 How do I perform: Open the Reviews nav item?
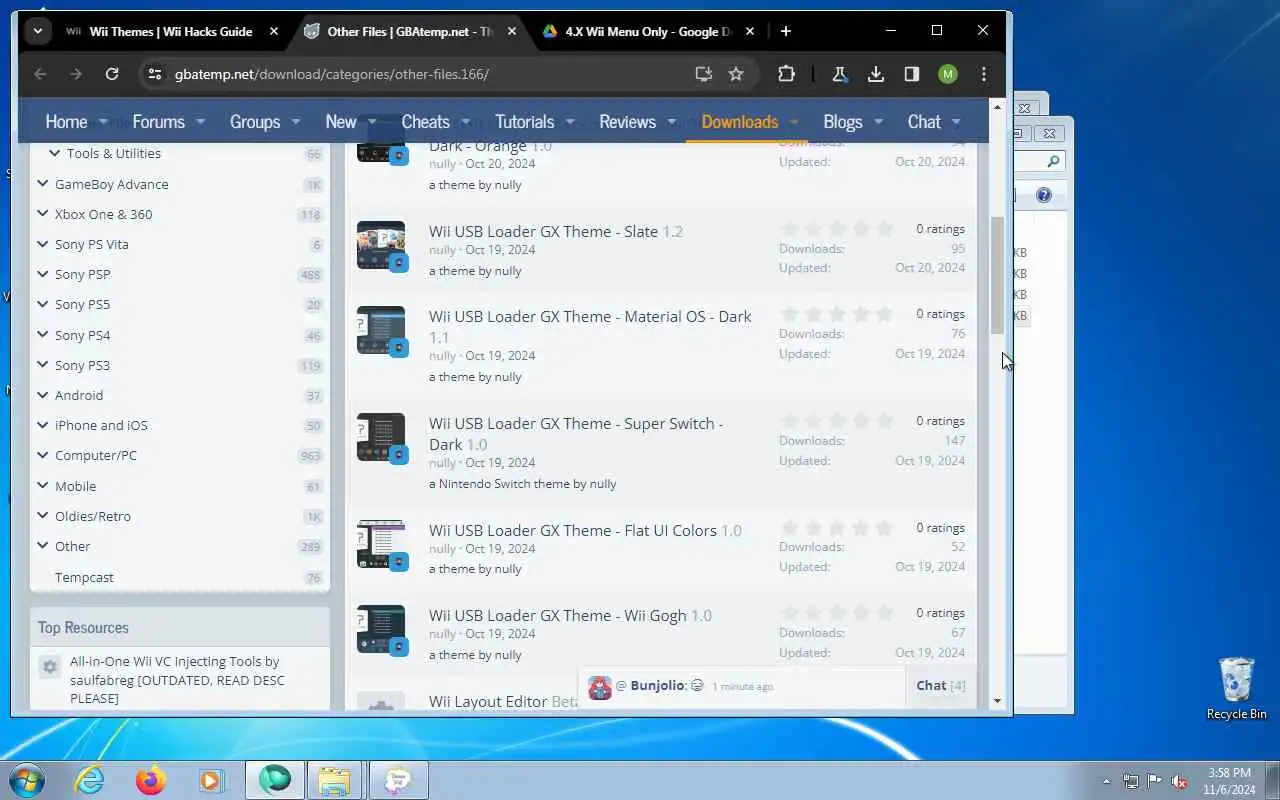pyautogui.click(x=627, y=121)
